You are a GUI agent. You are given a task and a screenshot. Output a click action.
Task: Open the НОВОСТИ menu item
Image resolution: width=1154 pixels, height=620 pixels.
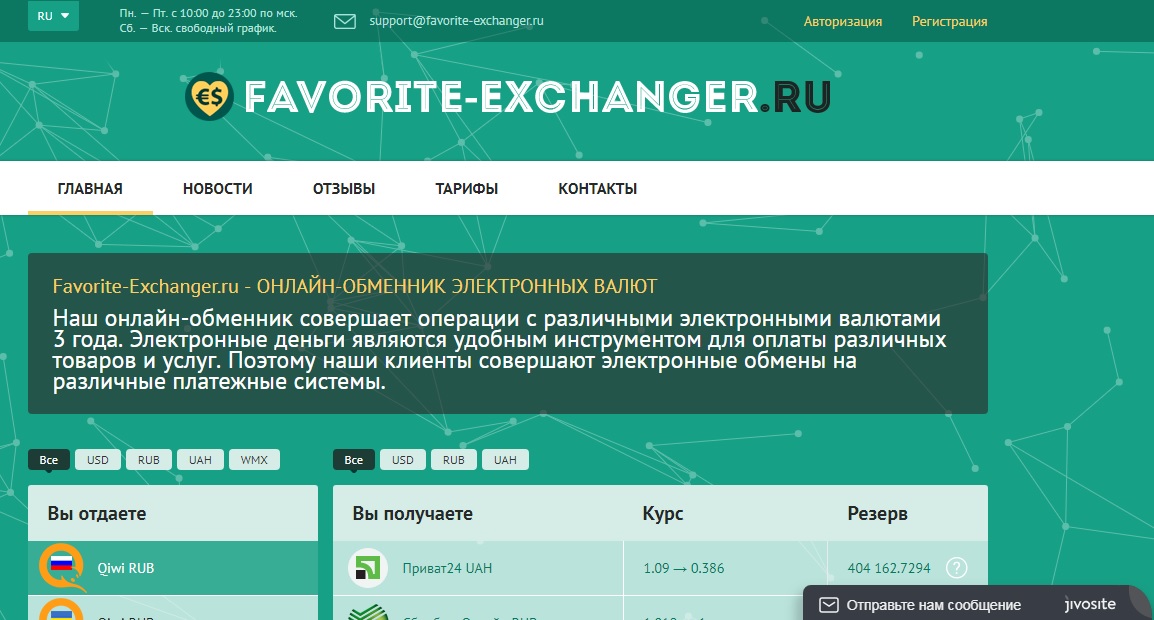pos(218,189)
